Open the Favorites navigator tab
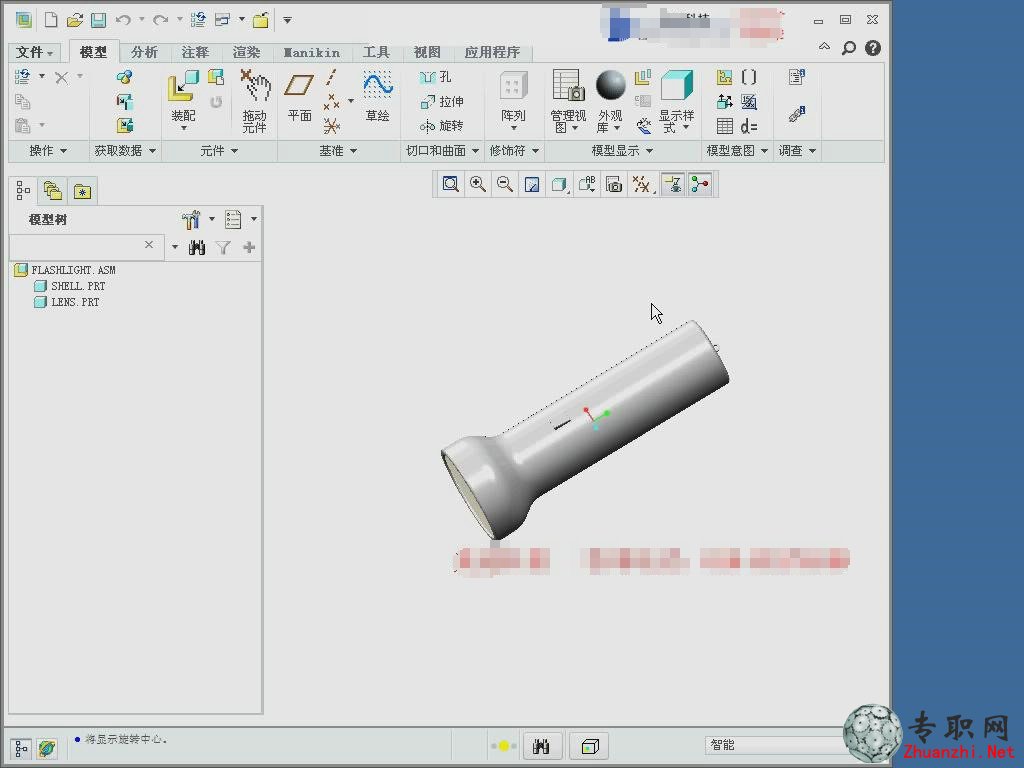This screenshot has width=1024, height=768. coord(82,191)
